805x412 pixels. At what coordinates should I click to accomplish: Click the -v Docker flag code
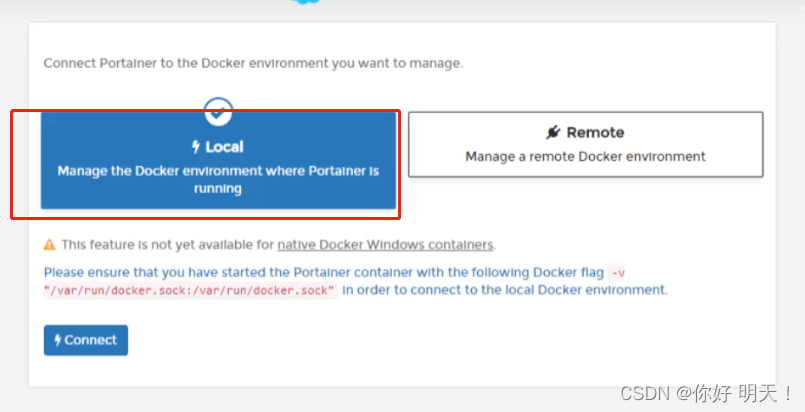[618, 272]
